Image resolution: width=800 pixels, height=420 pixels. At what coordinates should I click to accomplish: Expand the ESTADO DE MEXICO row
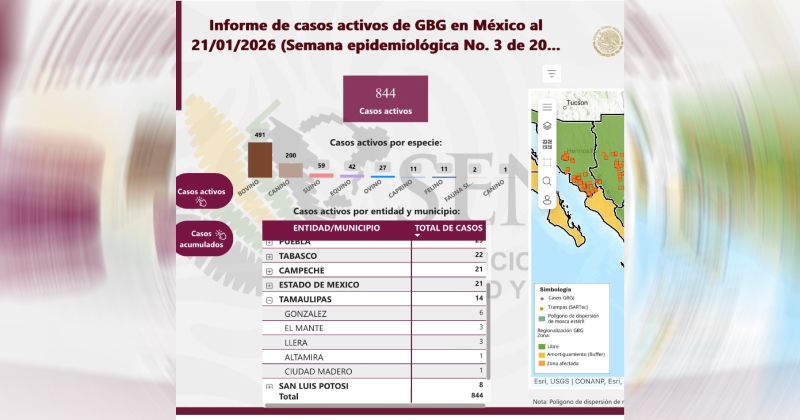pos(270,285)
